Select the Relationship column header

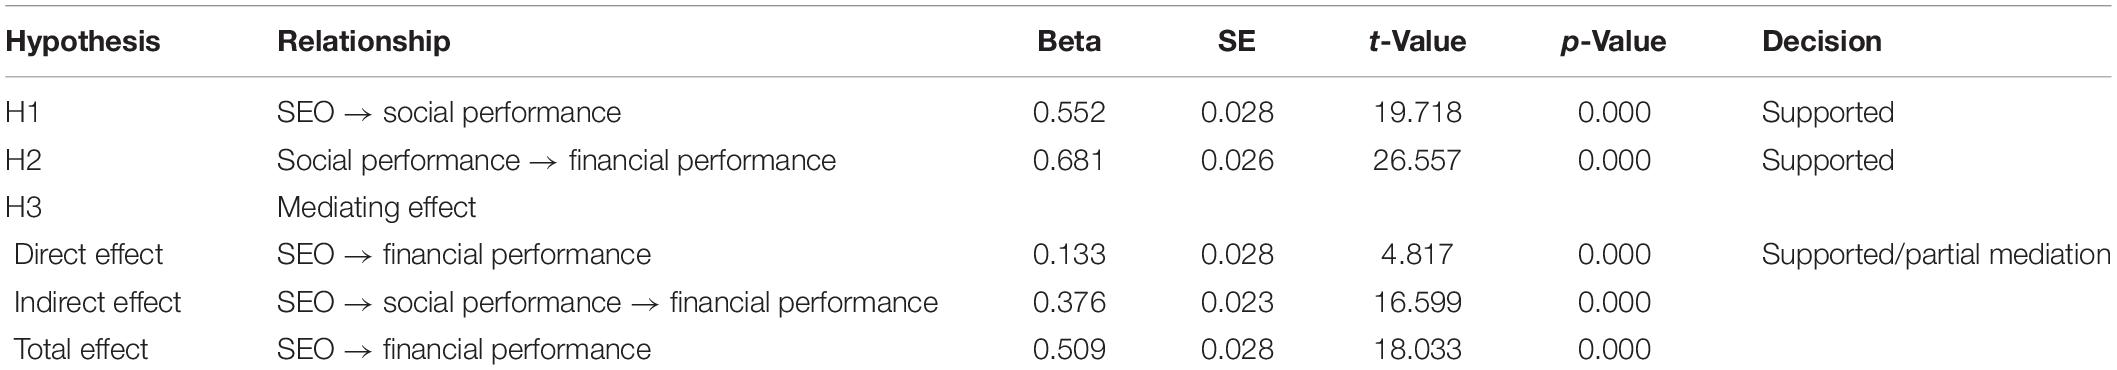point(364,42)
